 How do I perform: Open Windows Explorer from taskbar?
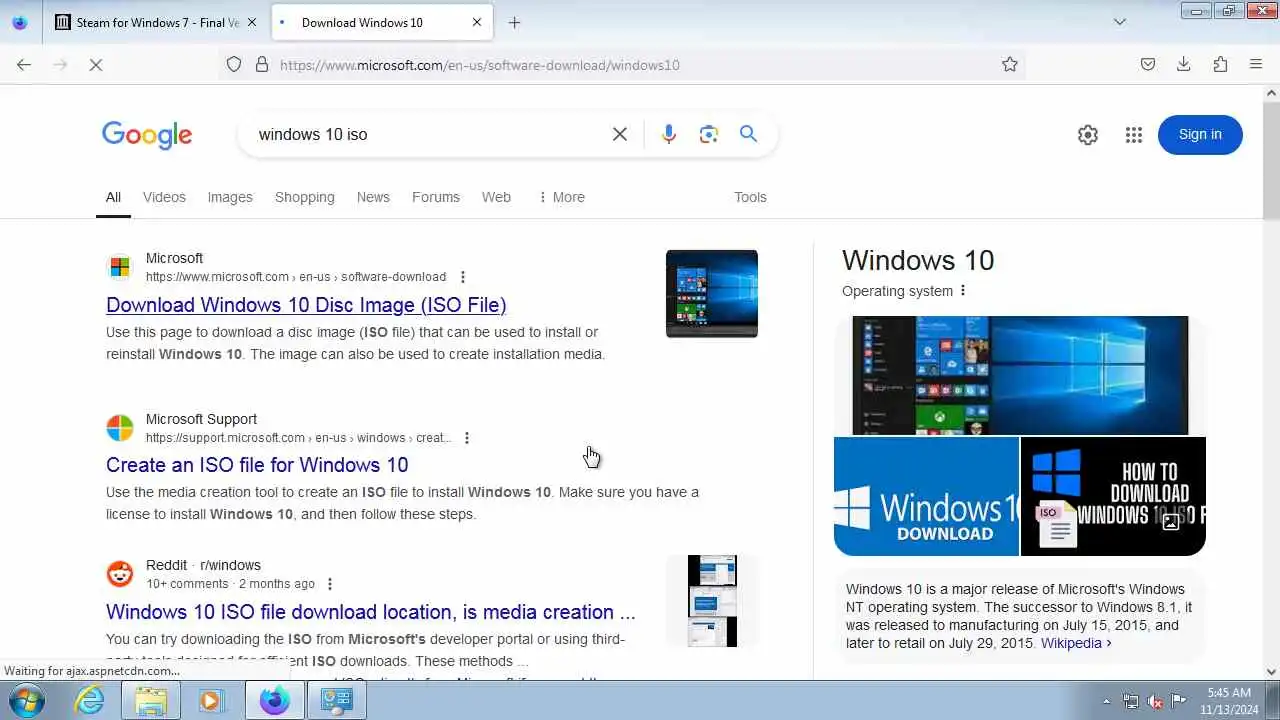click(151, 701)
